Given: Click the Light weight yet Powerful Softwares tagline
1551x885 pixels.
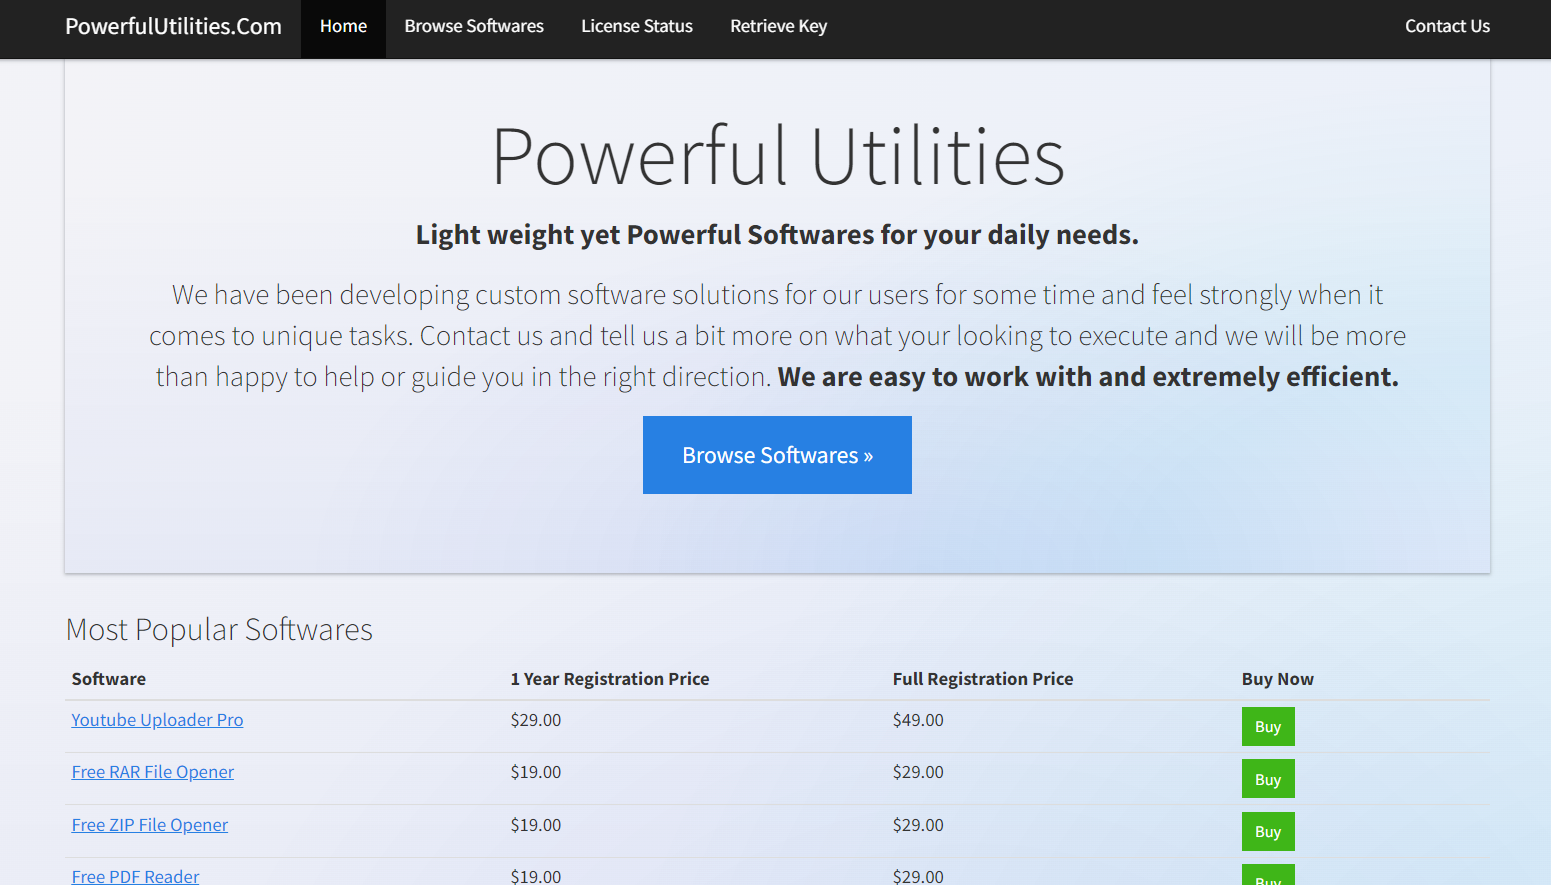Looking at the screenshot, I should pos(777,235).
